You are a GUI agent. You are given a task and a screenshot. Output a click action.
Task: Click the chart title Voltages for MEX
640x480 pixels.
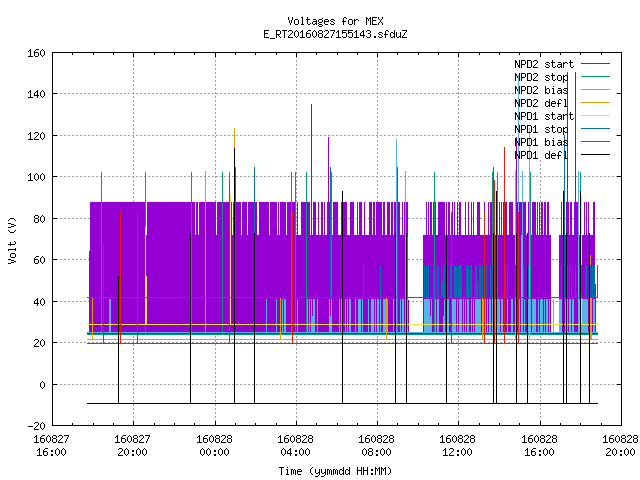[x=335, y=21]
